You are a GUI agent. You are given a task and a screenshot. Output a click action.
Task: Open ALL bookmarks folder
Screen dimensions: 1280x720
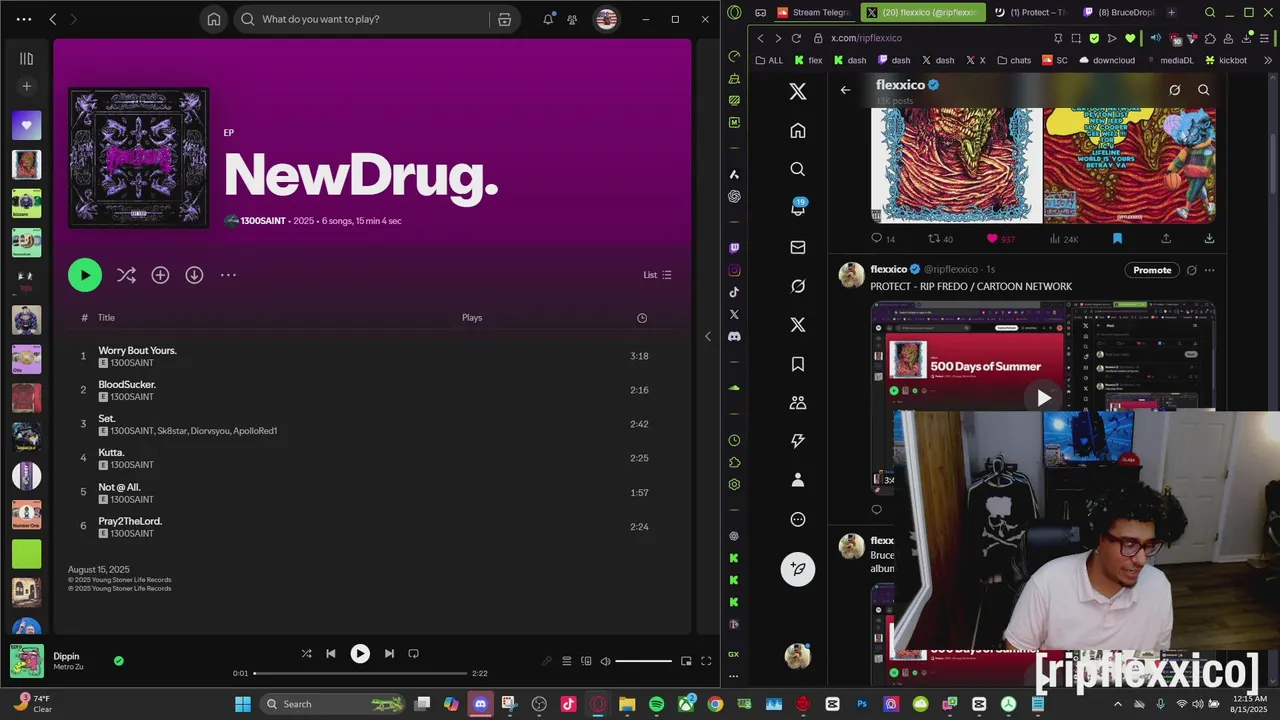(769, 60)
